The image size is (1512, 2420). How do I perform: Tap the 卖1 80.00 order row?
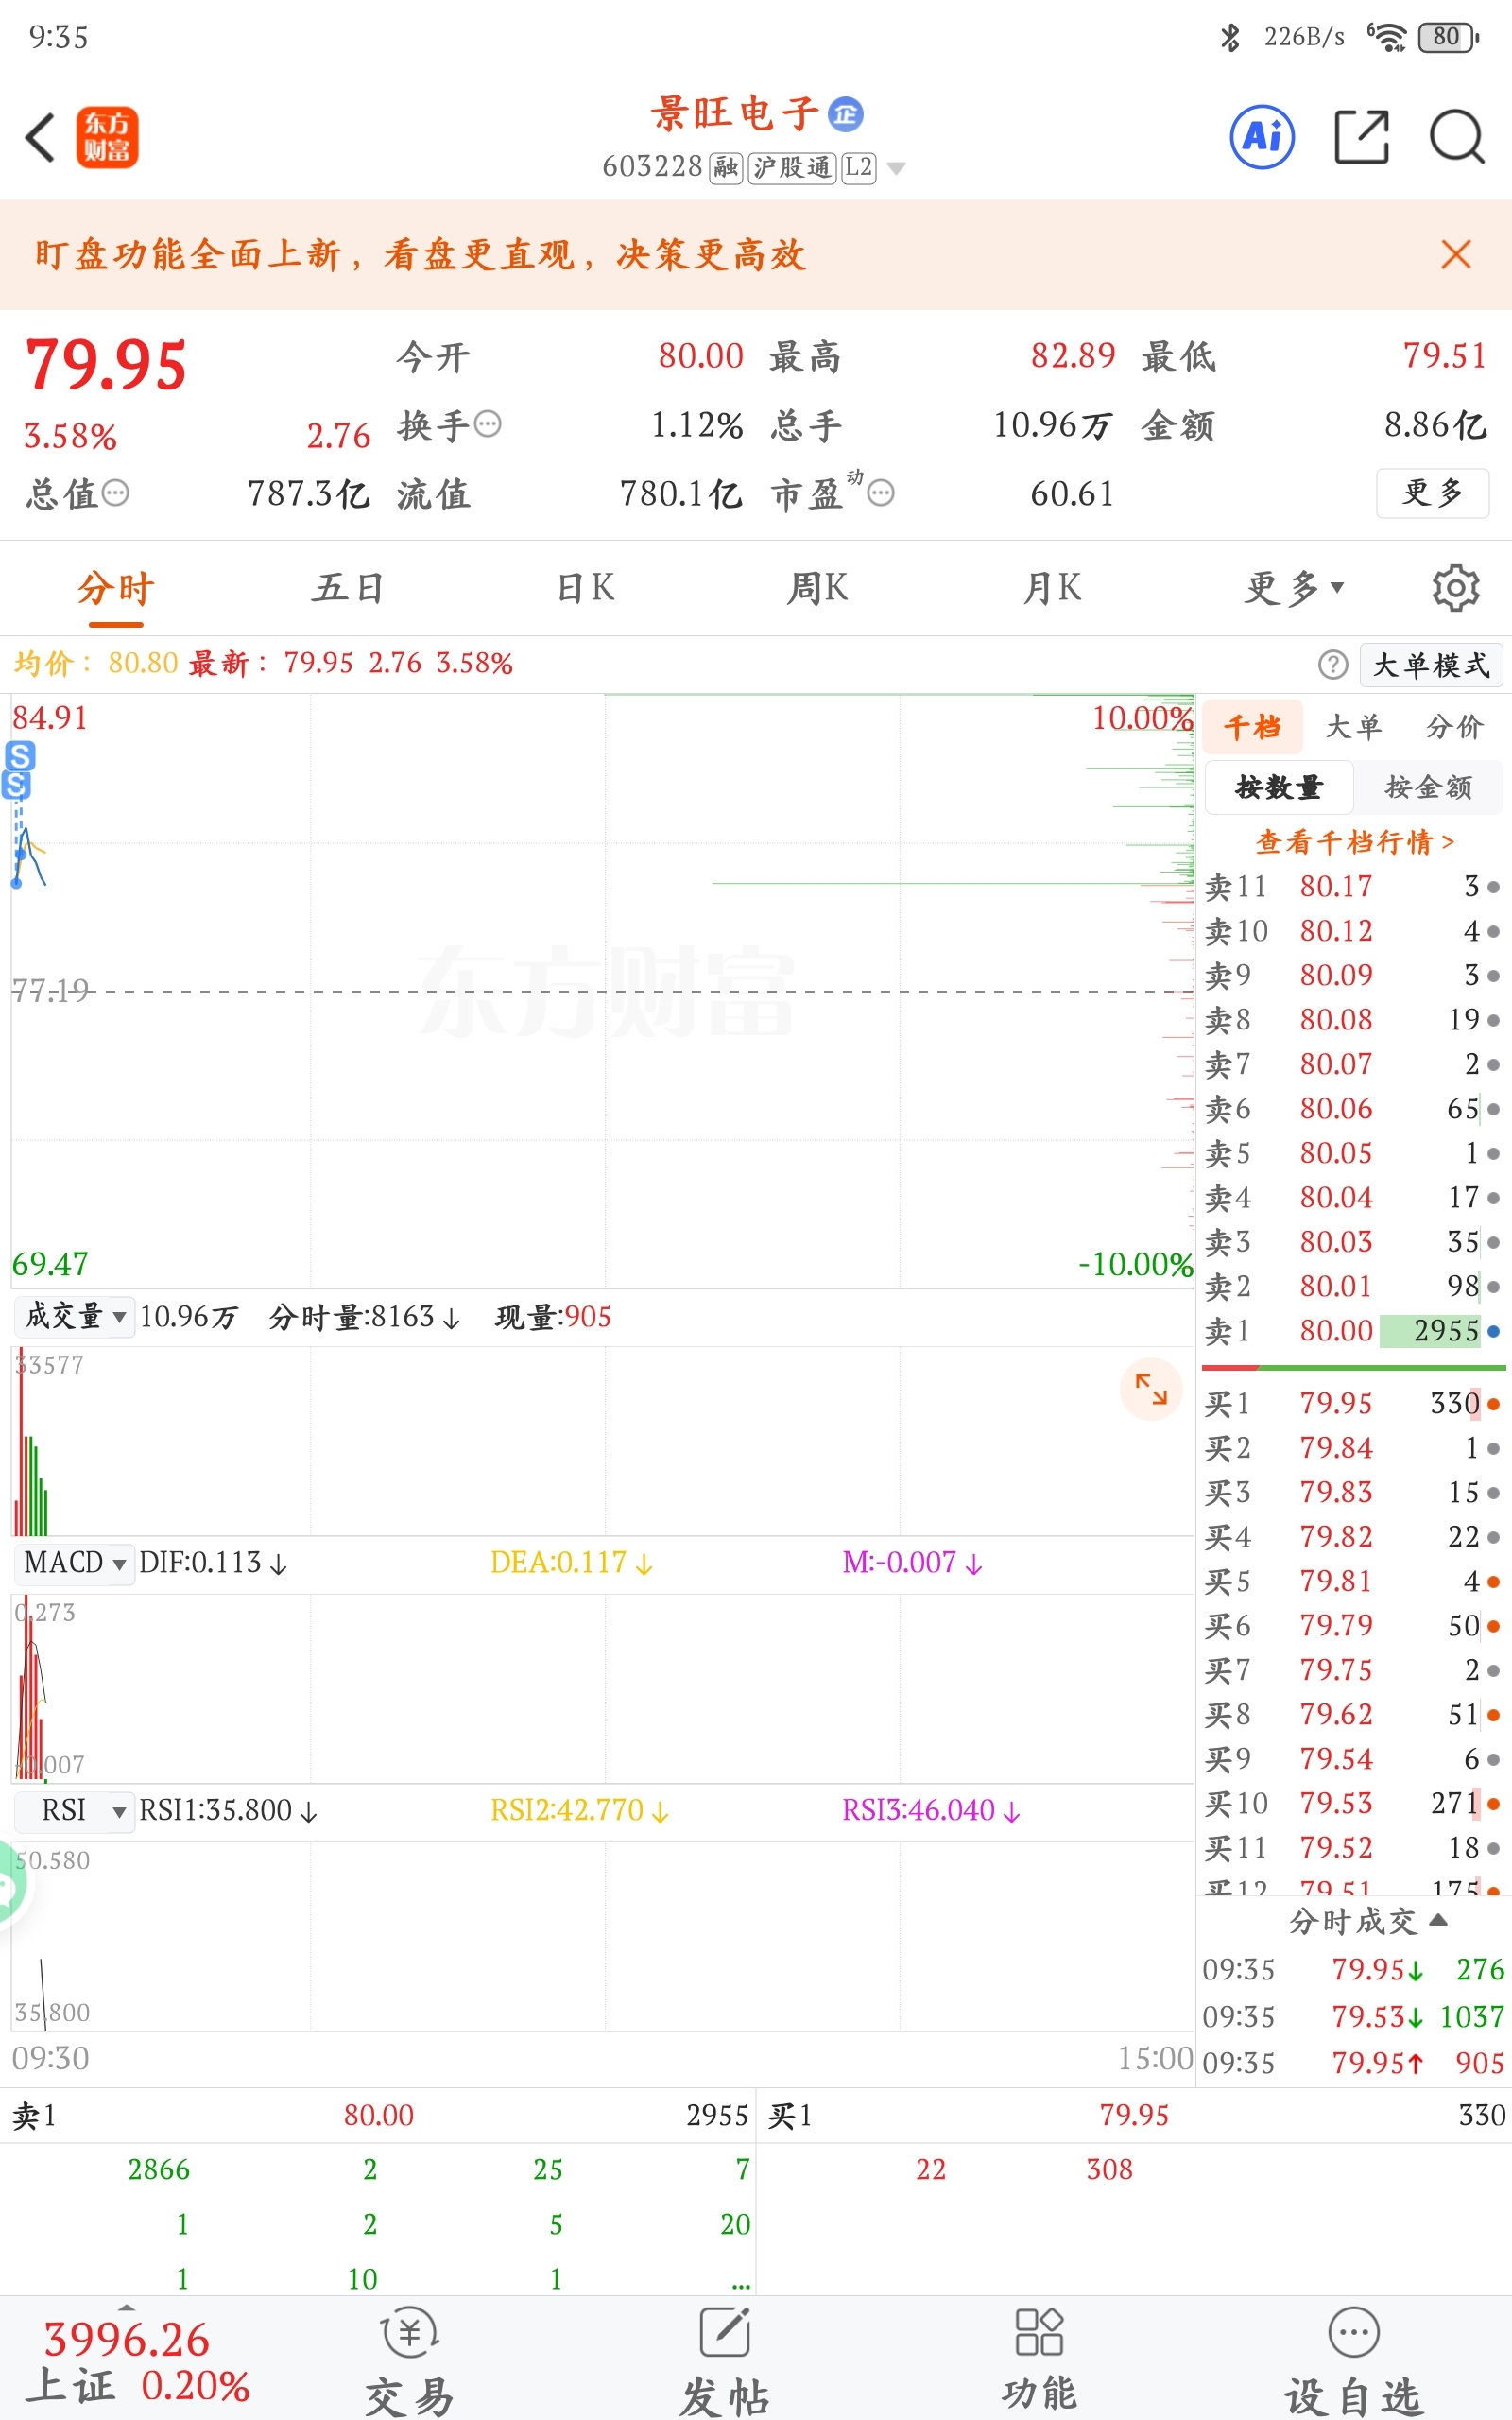click(1352, 1331)
